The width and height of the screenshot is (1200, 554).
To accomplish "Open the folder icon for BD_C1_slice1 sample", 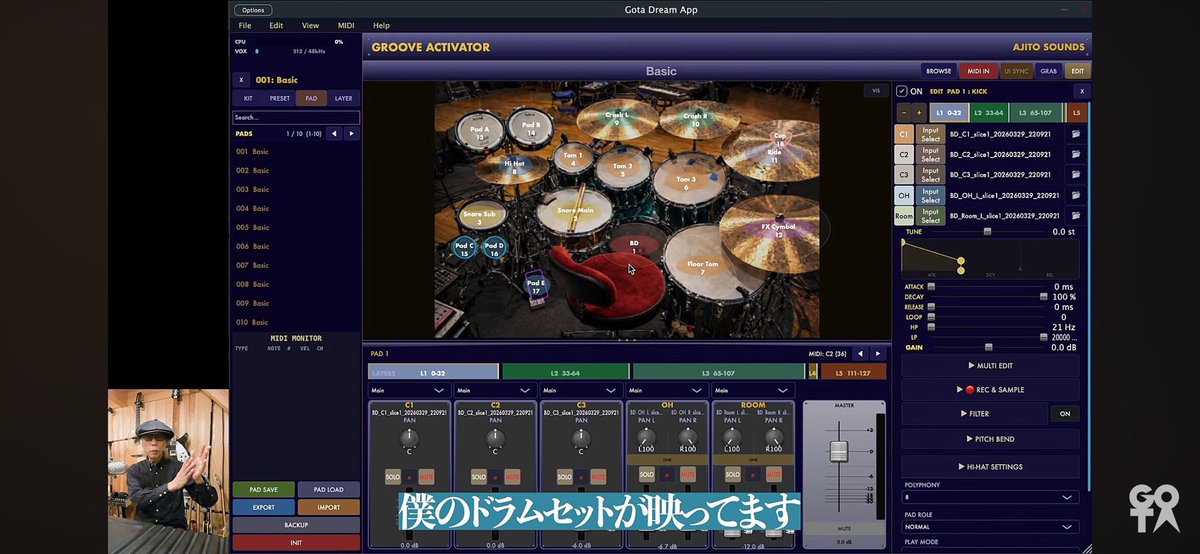I will click(x=1076, y=133).
